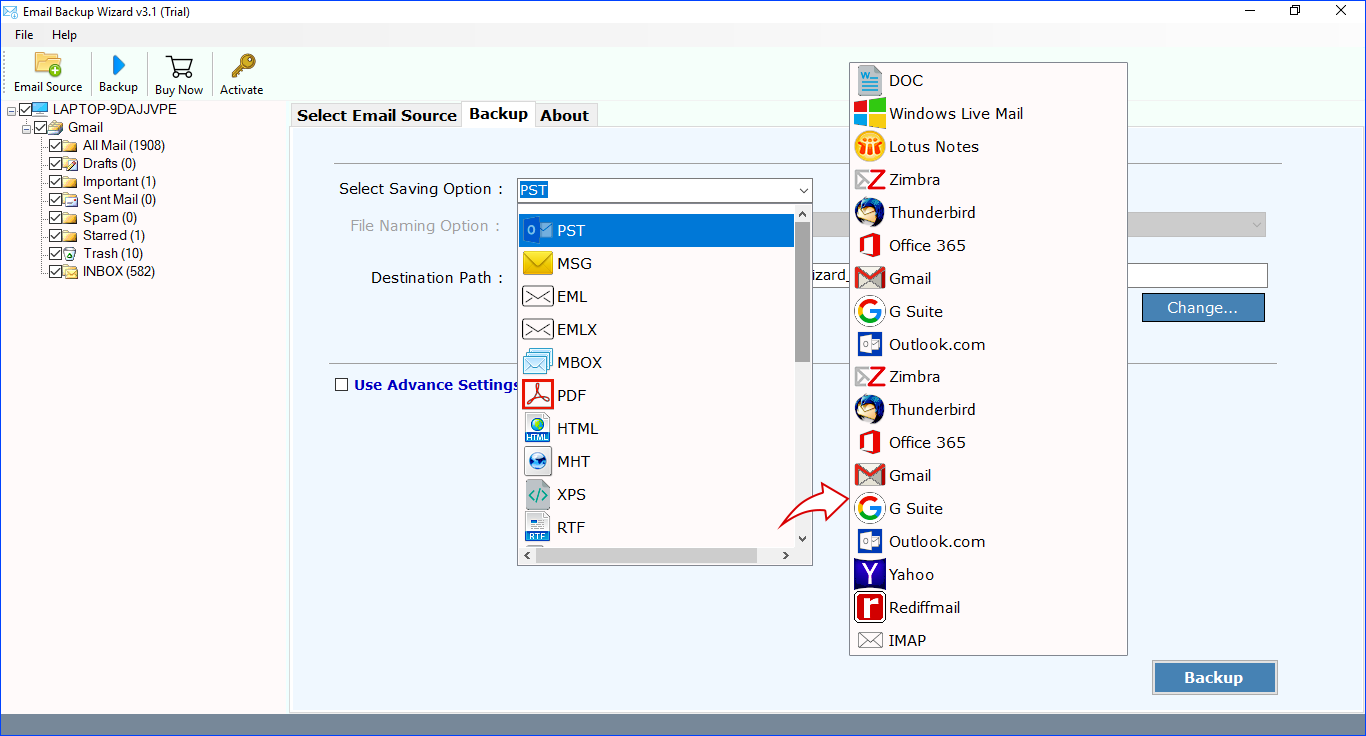This screenshot has height=736, width=1366.
Task: Click vertical scrollbar thumb in format list
Action: point(802,292)
